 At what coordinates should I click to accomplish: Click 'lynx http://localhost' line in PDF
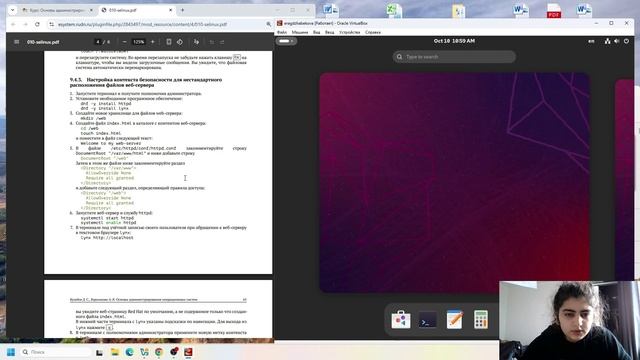[107, 238]
